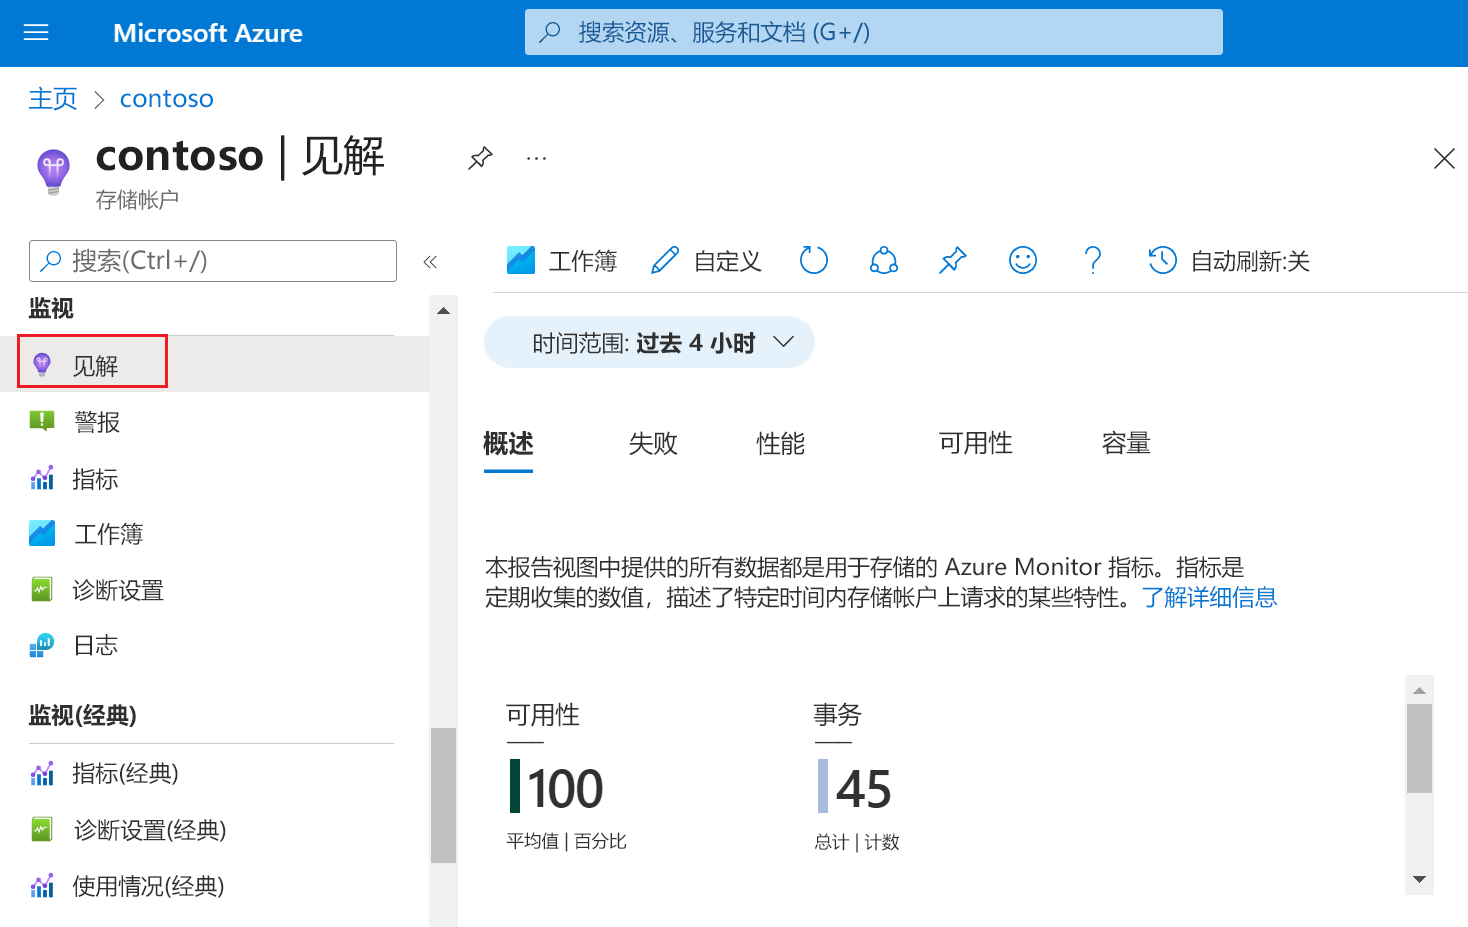Click the 日志 icon in sidebar

42,645
